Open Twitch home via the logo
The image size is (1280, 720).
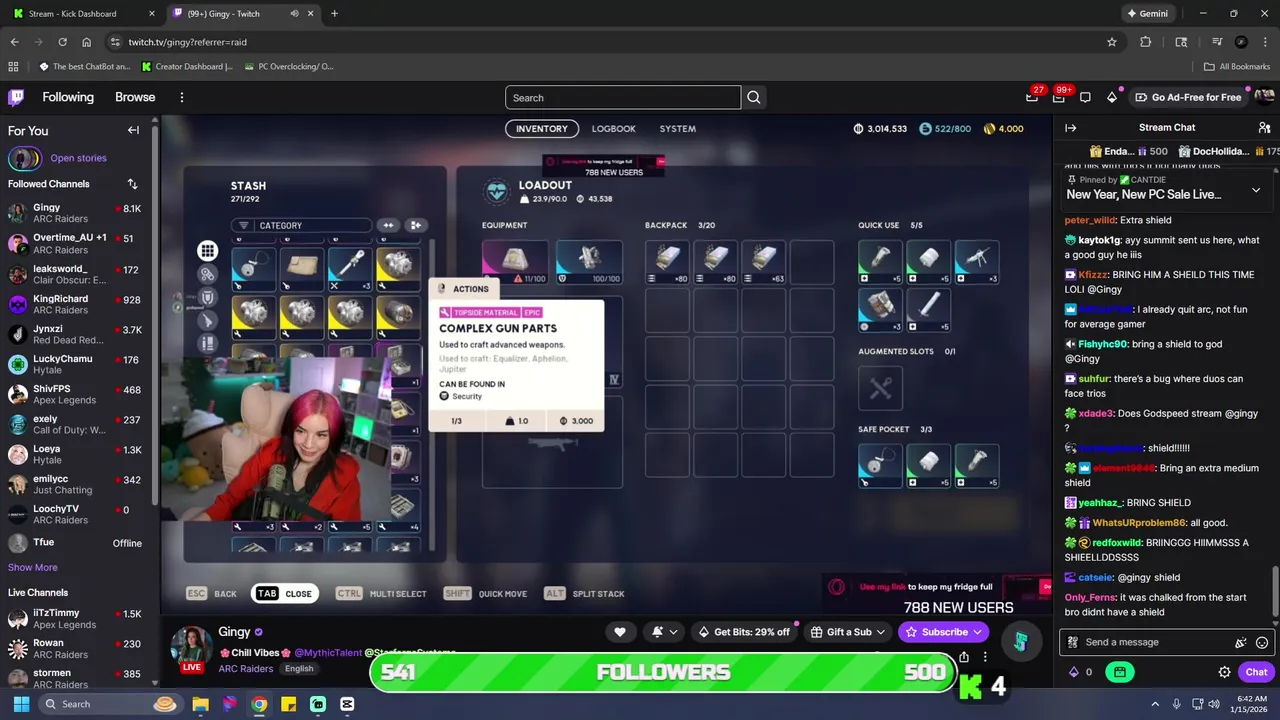coord(16,97)
